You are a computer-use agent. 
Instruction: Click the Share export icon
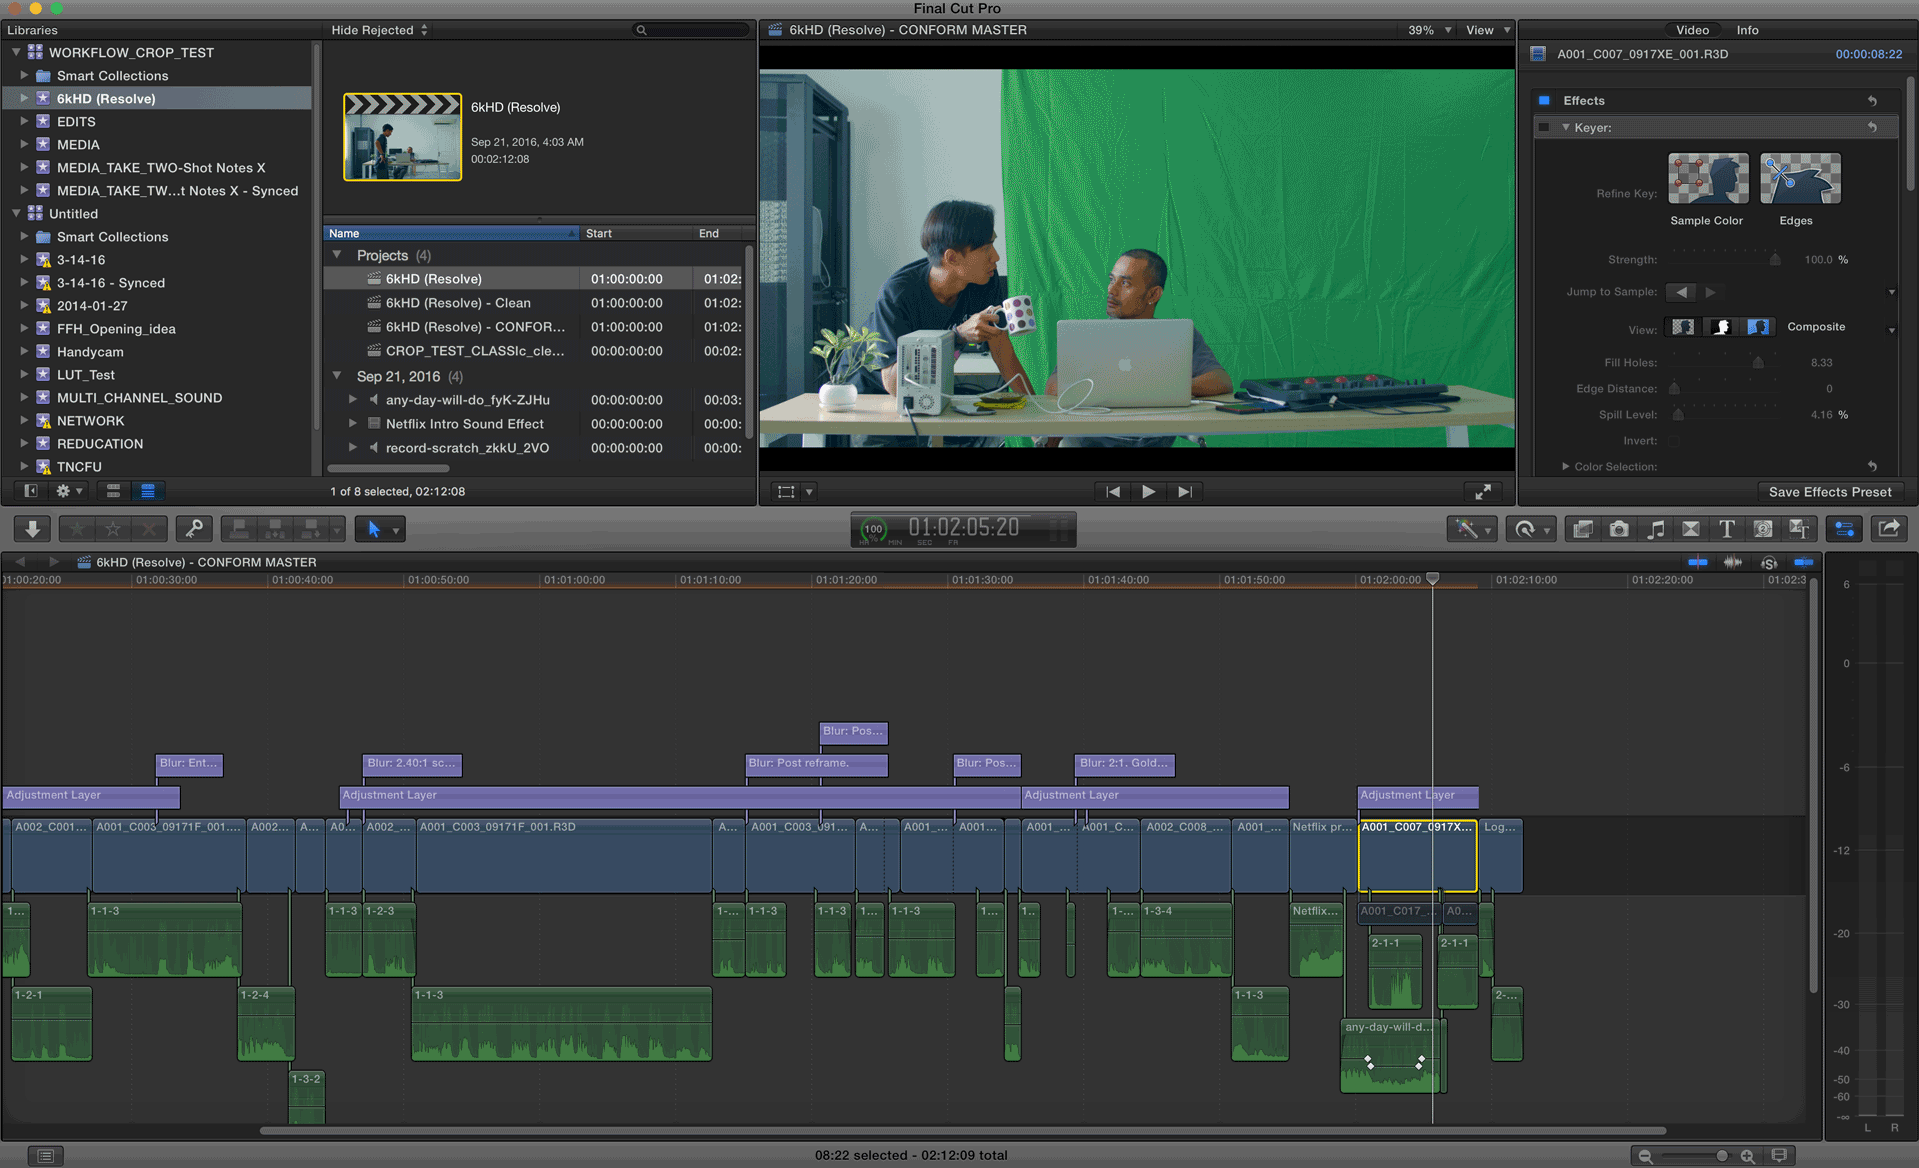point(1888,528)
